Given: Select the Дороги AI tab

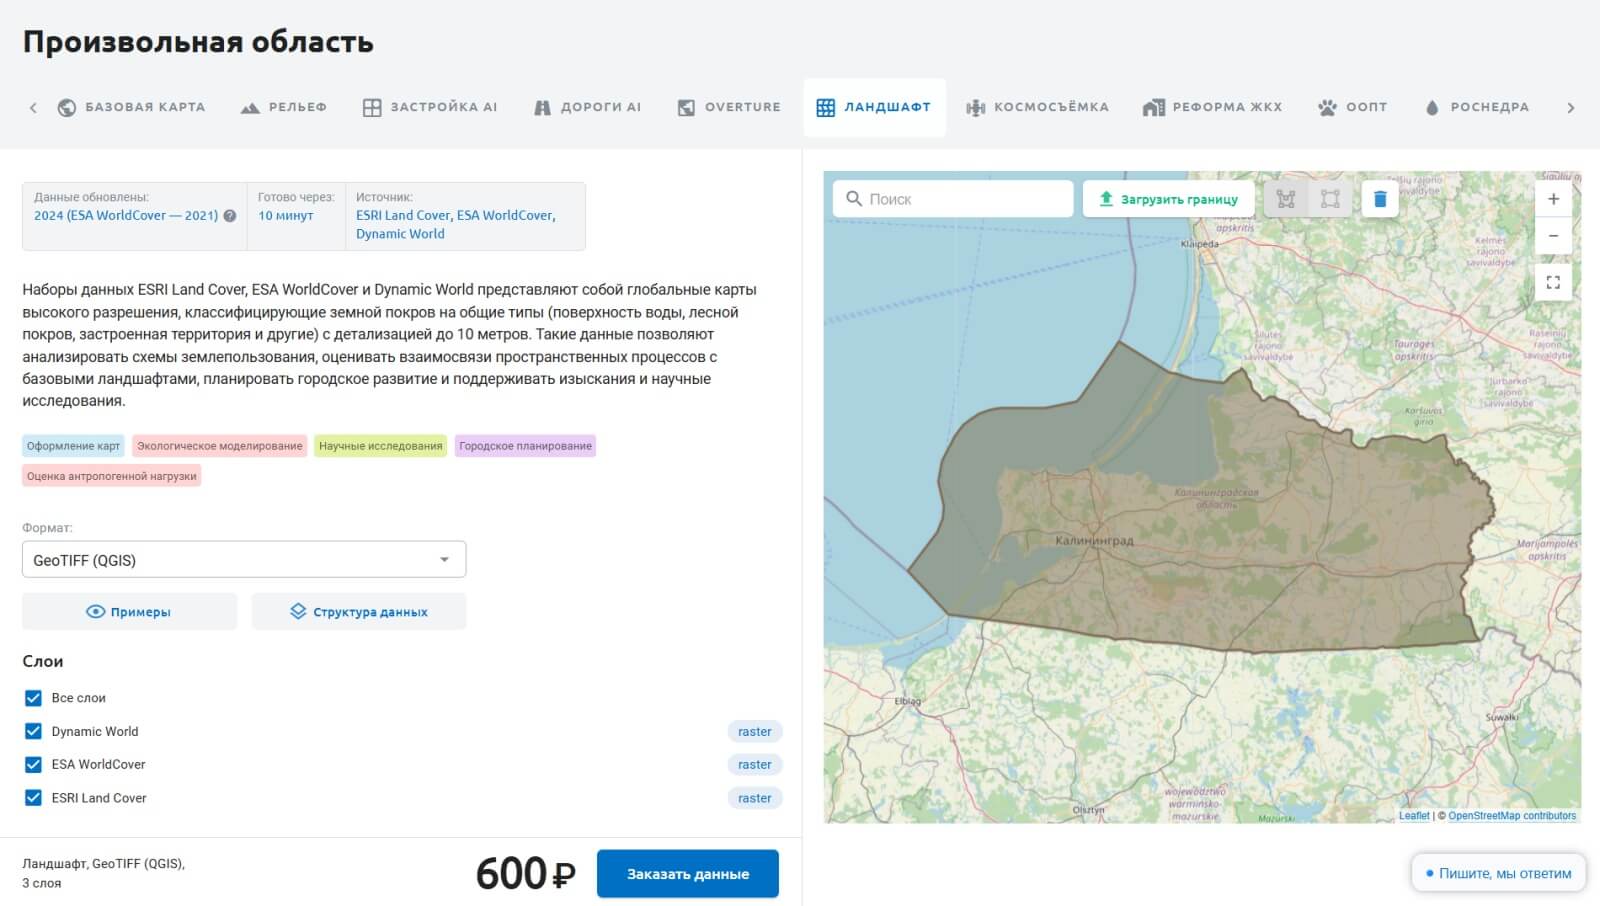Looking at the screenshot, I should pos(588,107).
